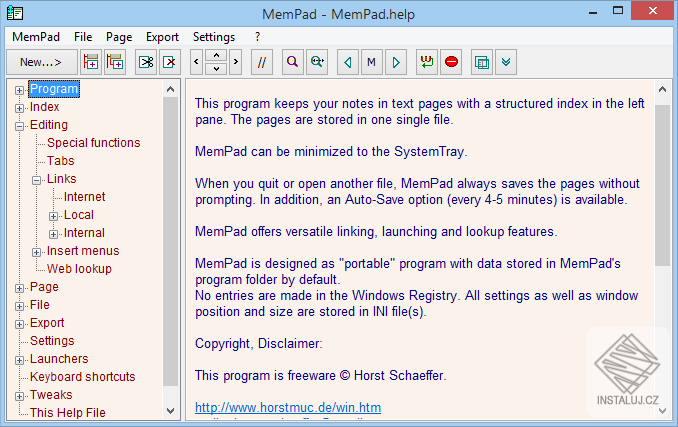Viewport: 678px width, 427px height.
Task: Click the find next magnifier icon
Action: (317, 62)
